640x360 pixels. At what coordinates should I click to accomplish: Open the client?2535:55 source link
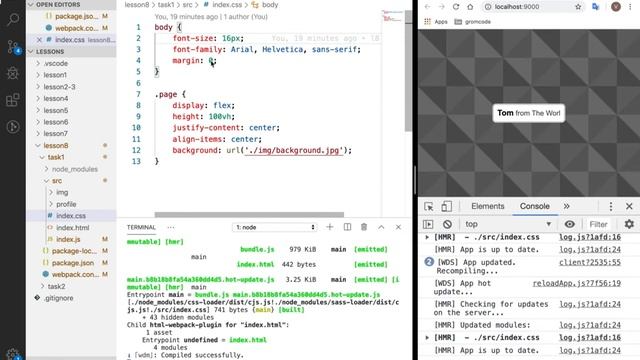[590, 262]
